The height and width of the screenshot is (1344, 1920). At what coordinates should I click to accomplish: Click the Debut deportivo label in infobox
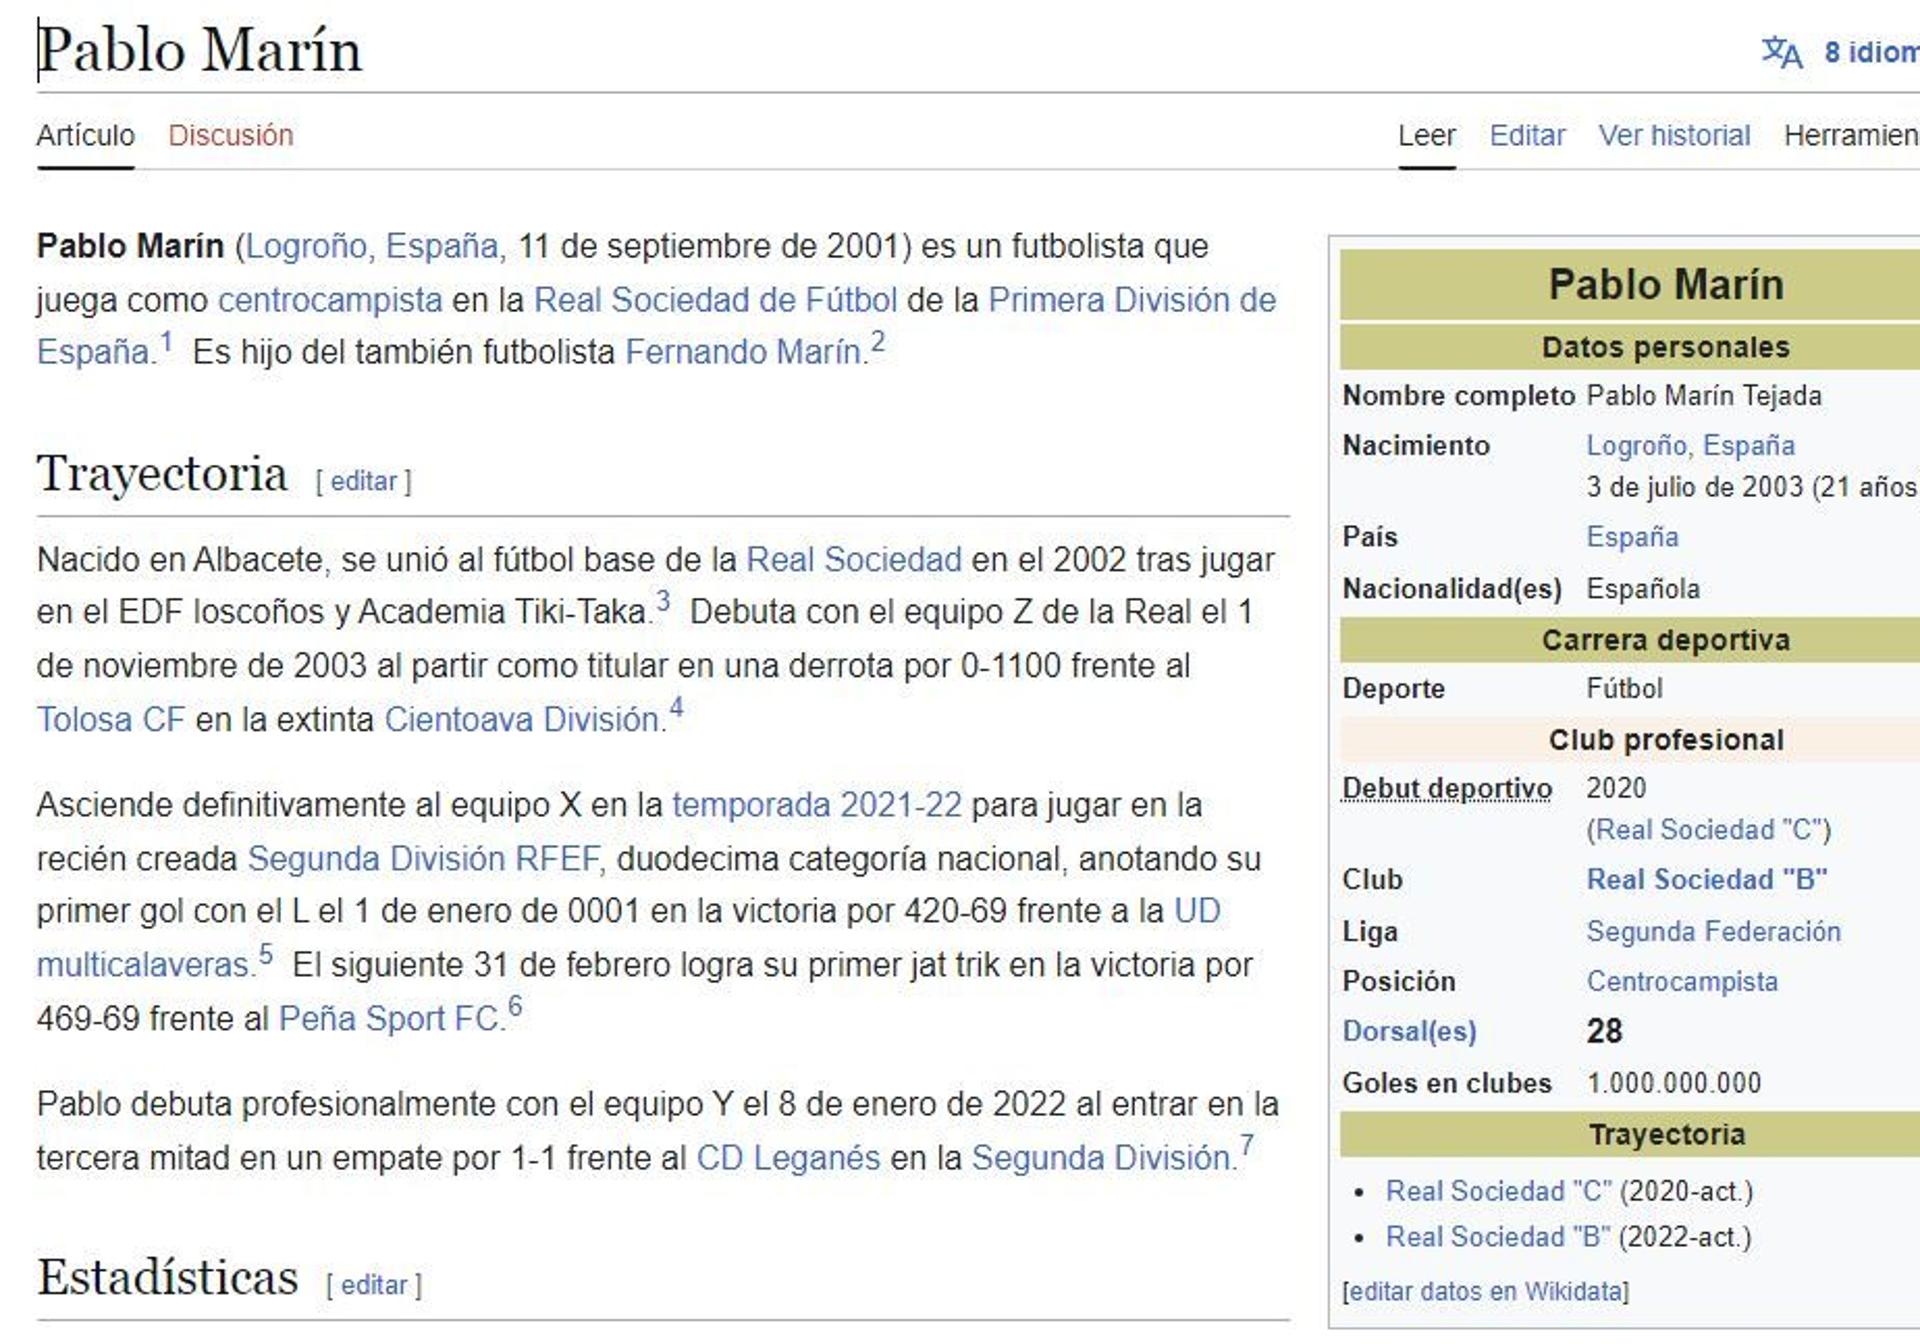[1447, 789]
